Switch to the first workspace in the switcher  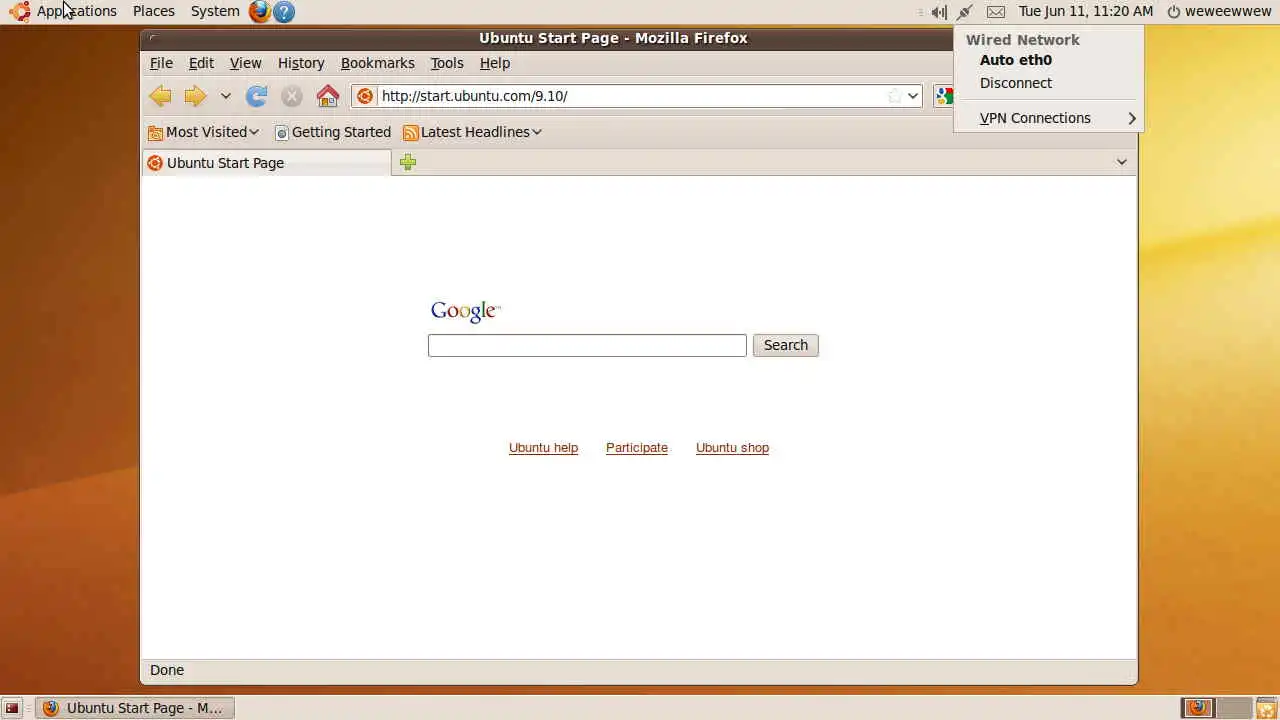coord(1198,708)
